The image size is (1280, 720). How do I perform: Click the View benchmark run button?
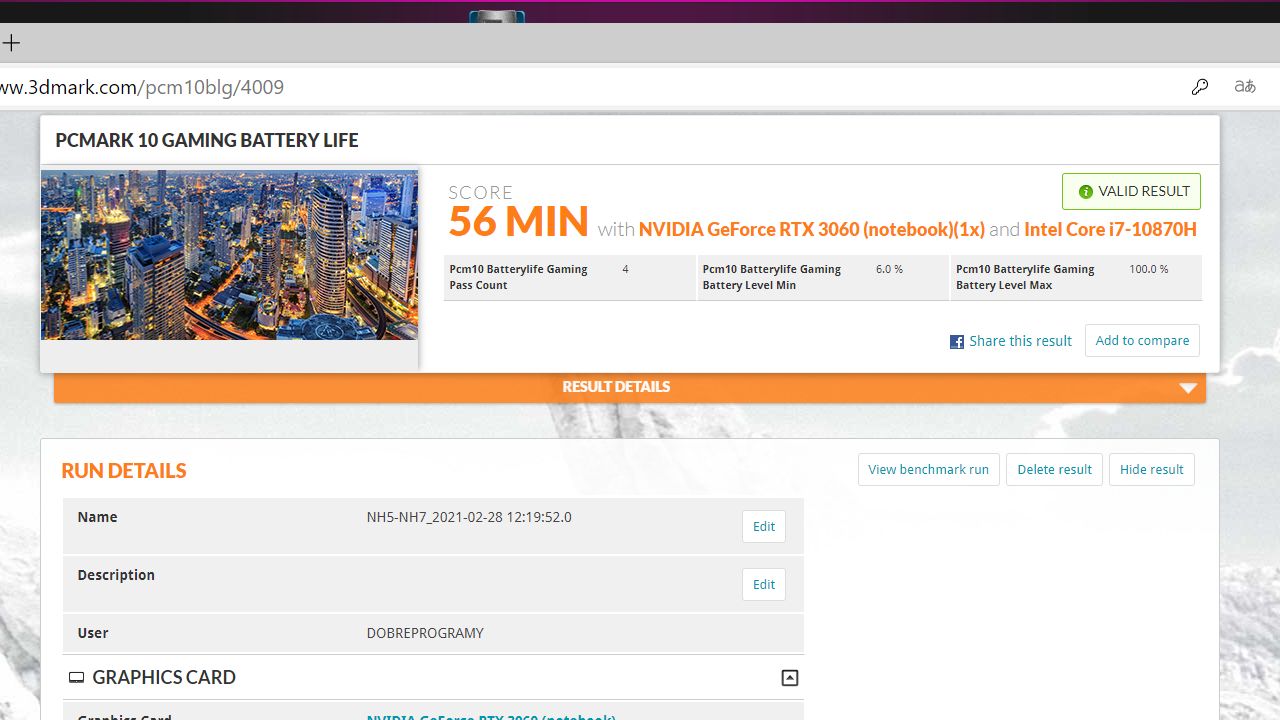pos(928,469)
